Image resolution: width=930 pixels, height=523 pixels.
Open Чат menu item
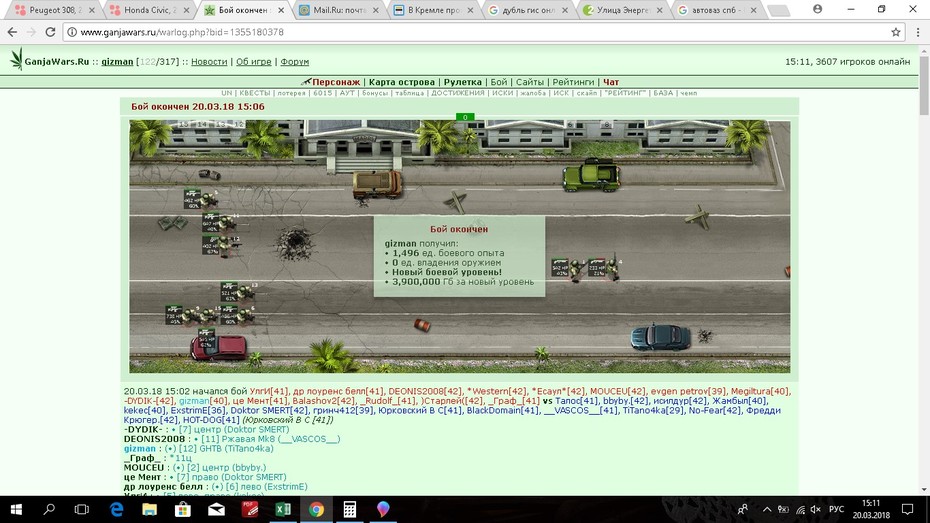tap(611, 82)
